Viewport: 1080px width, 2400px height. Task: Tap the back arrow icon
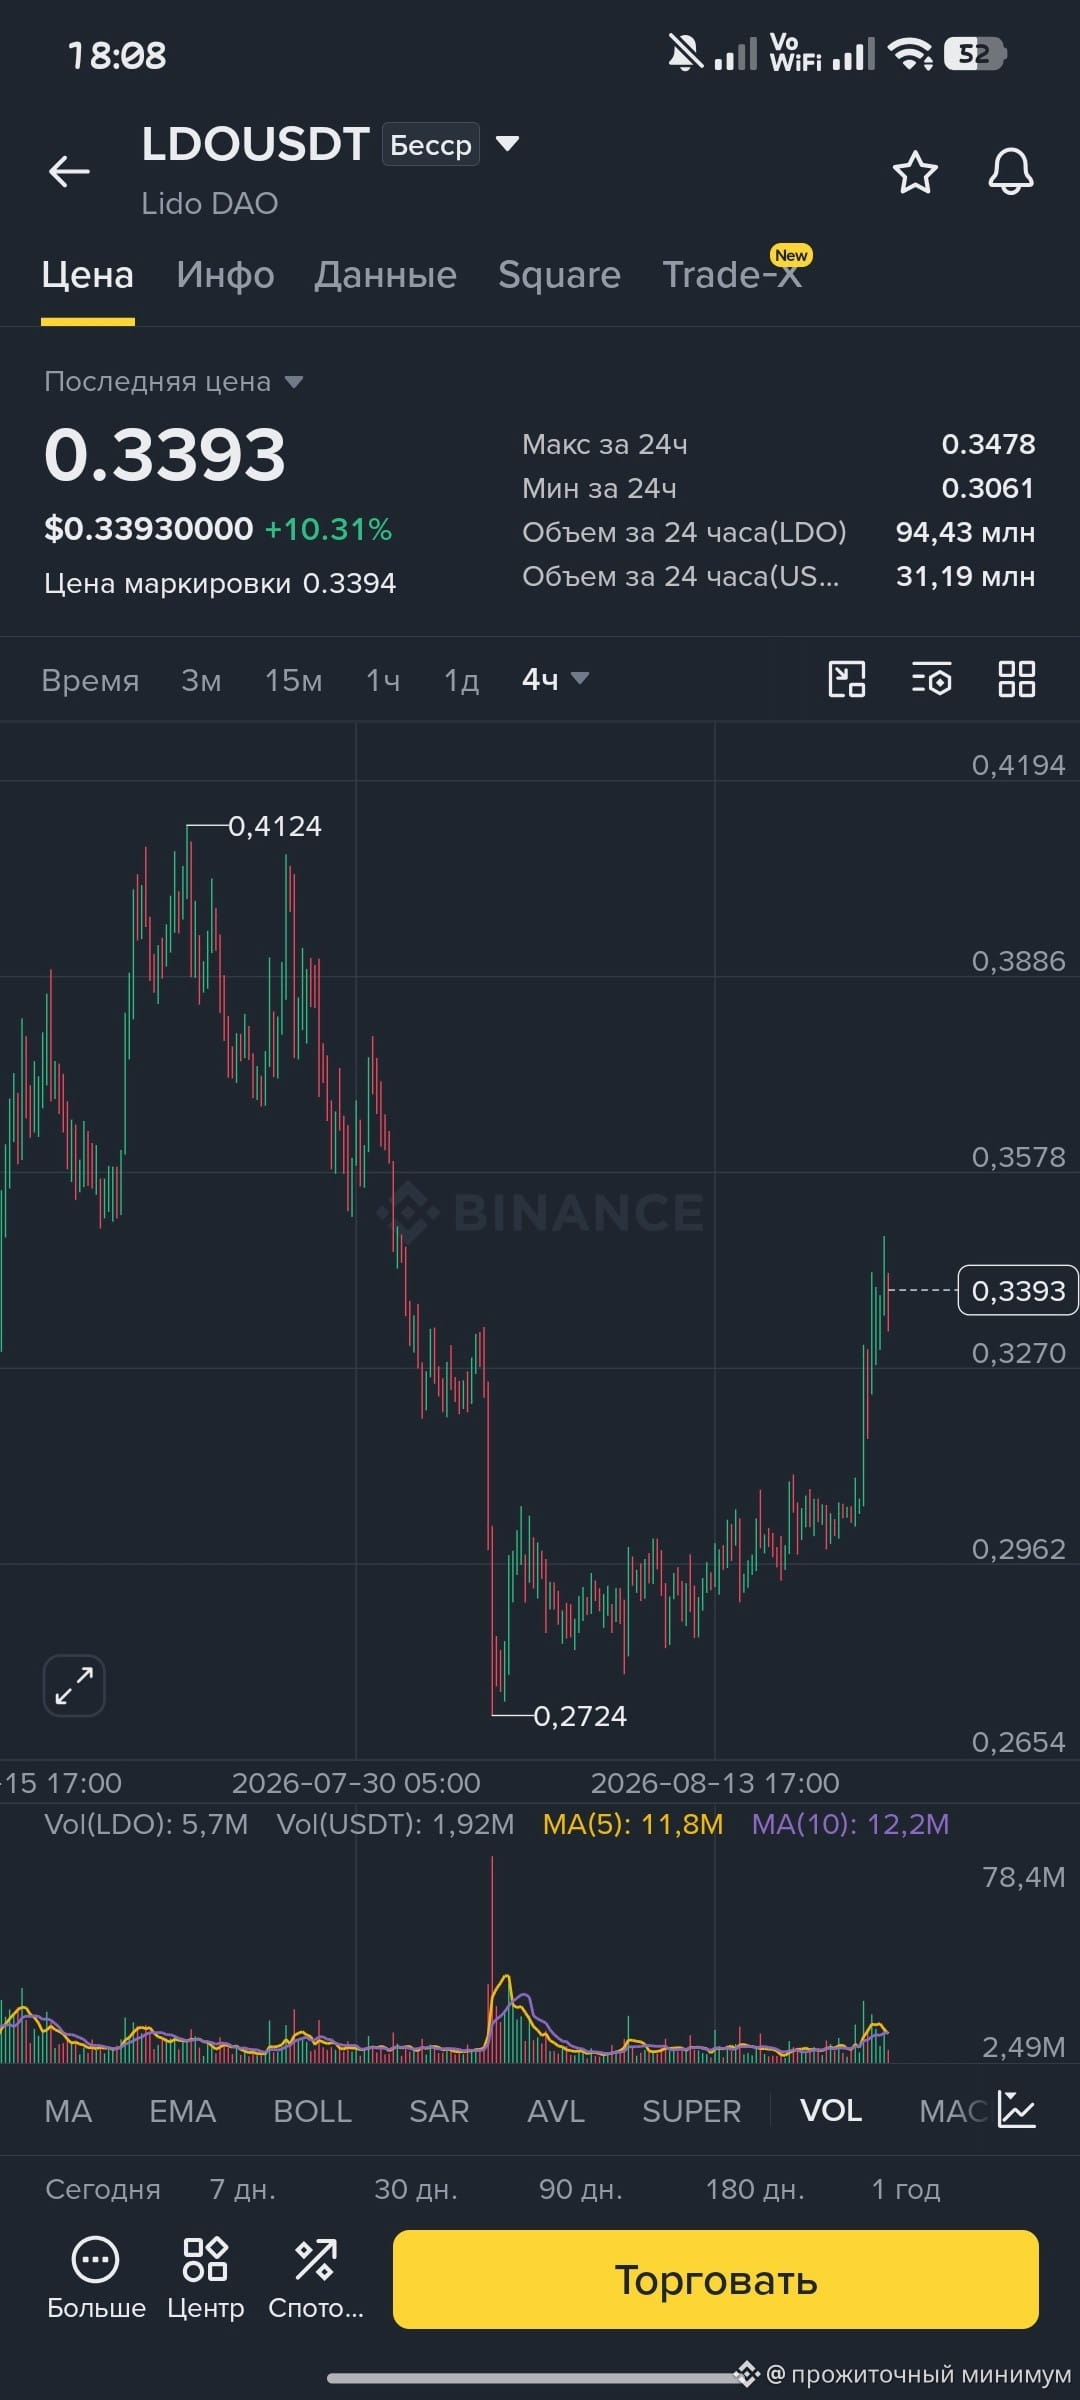coord(69,172)
